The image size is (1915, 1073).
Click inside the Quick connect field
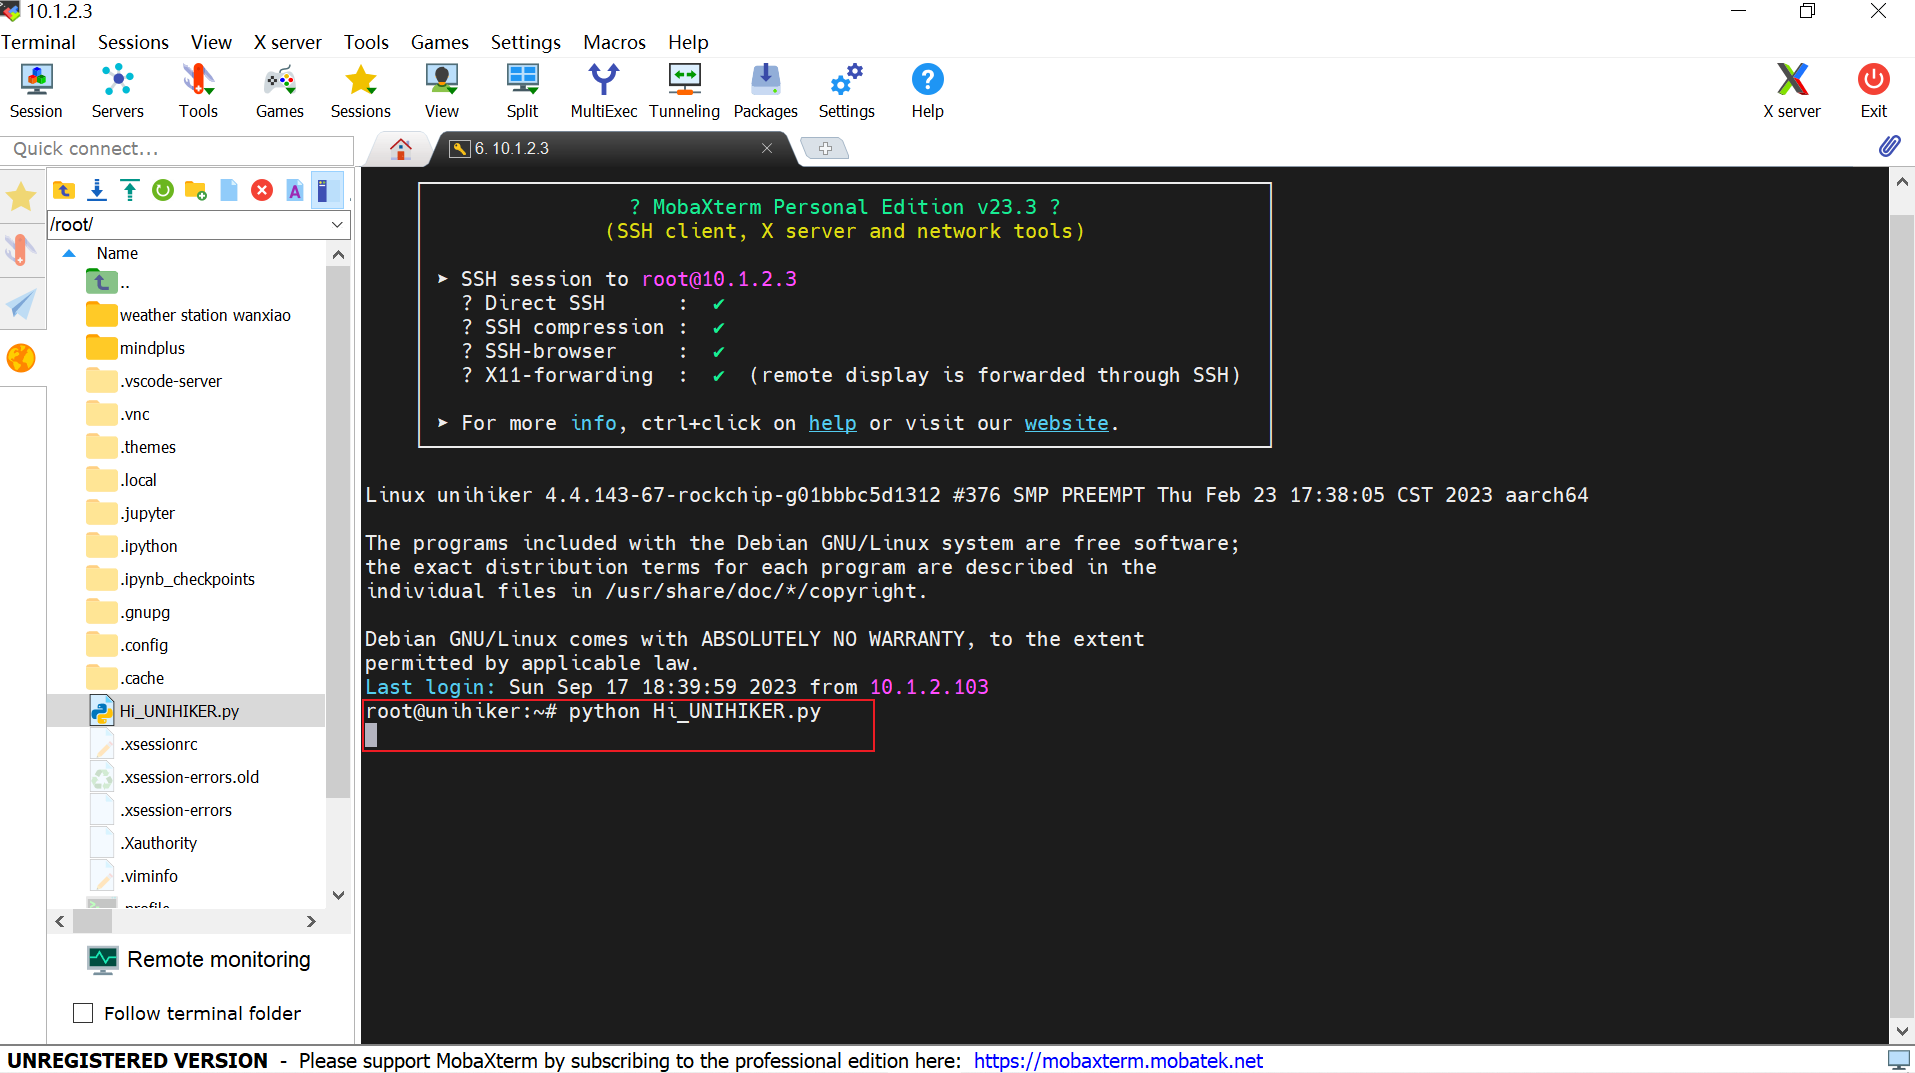(x=176, y=148)
